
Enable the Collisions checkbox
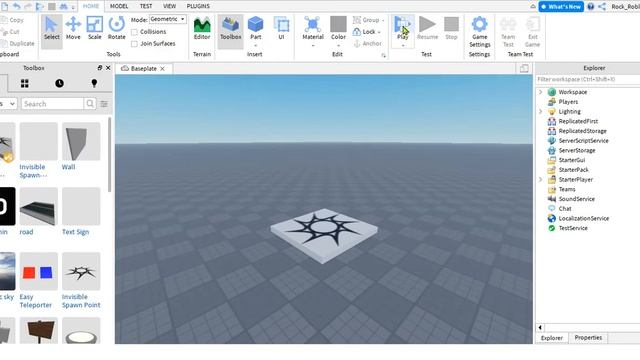pyautogui.click(x=134, y=32)
